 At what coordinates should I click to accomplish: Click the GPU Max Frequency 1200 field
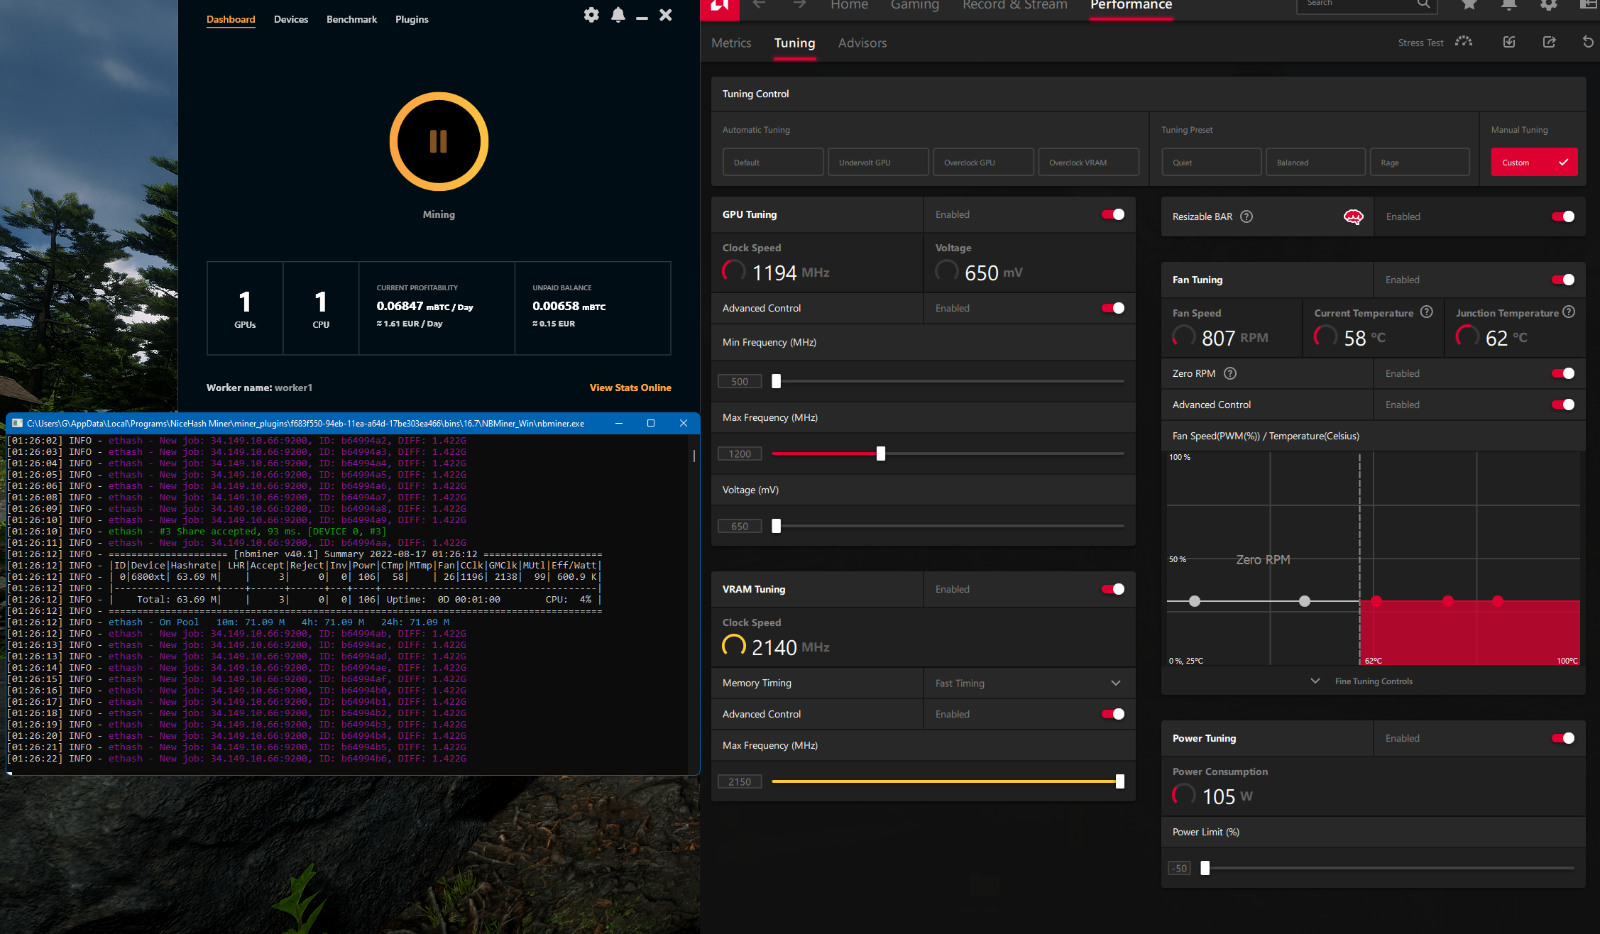tap(740, 454)
